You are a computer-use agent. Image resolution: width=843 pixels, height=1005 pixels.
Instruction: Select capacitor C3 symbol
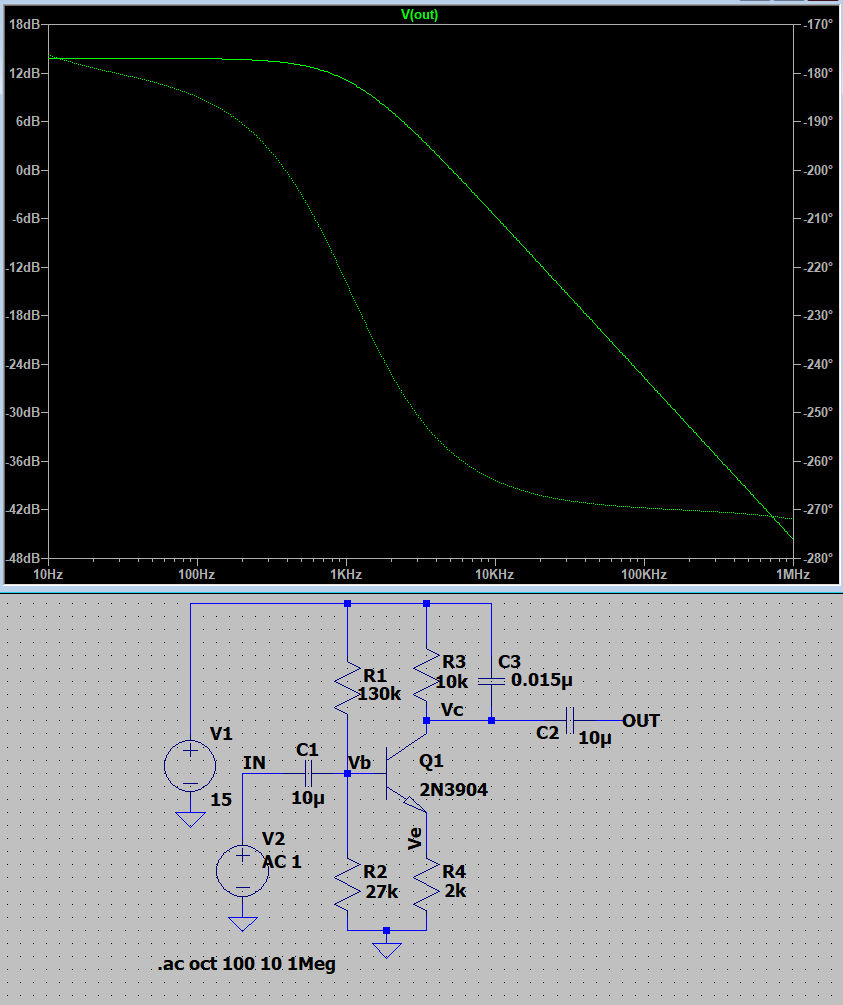pyautogui.click(x=491, y=680)
